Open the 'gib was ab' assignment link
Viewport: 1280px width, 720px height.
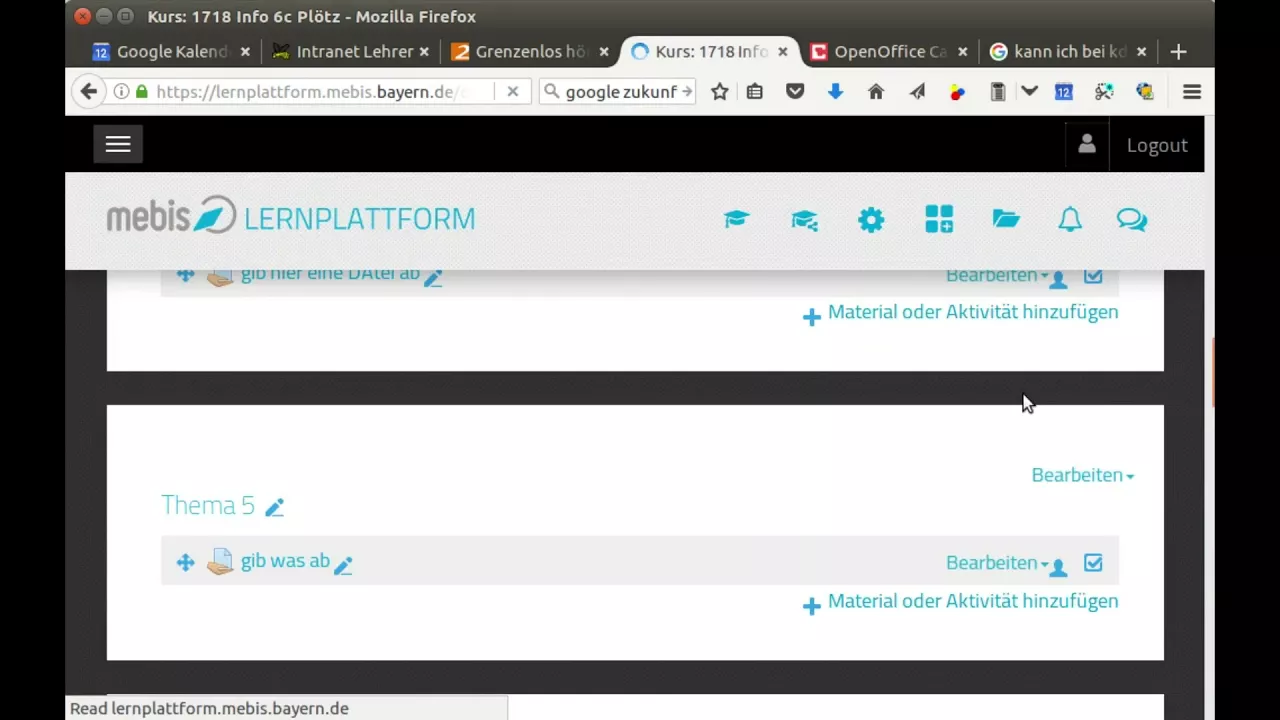285,561
